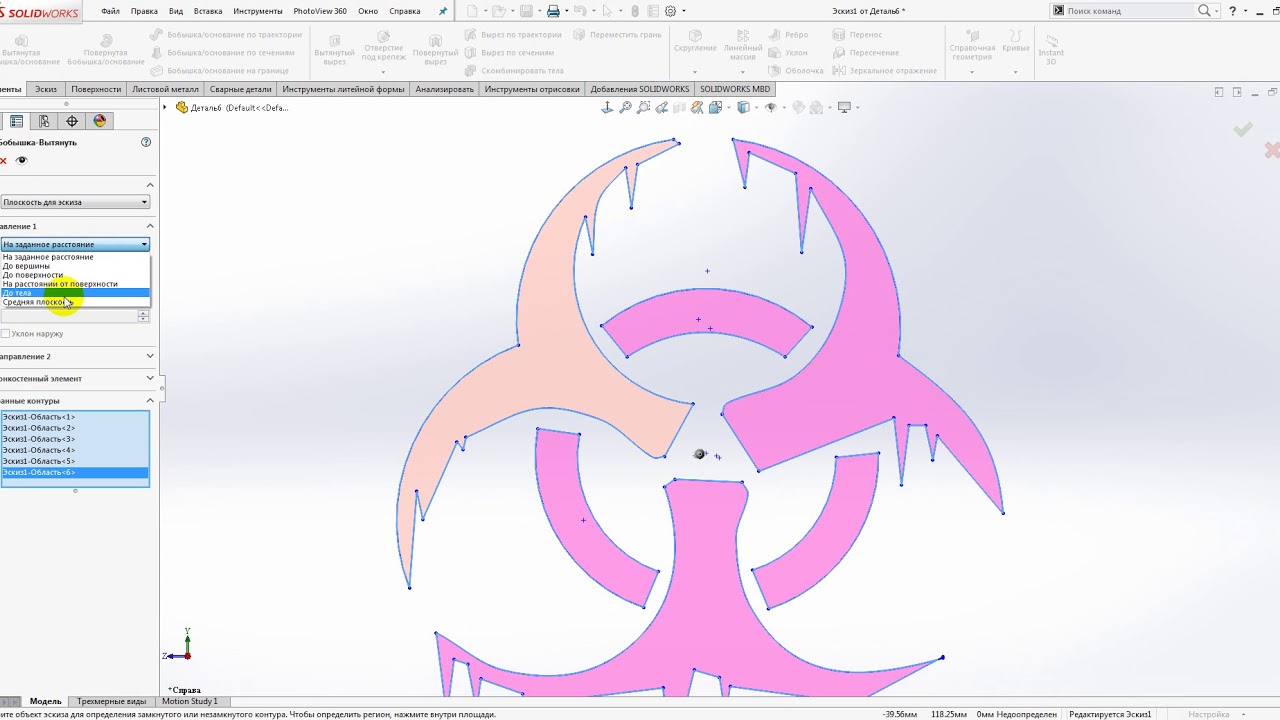Switch to the Эскиз tab
This screenshot has height=720, width=1280.
coord(46,89)
